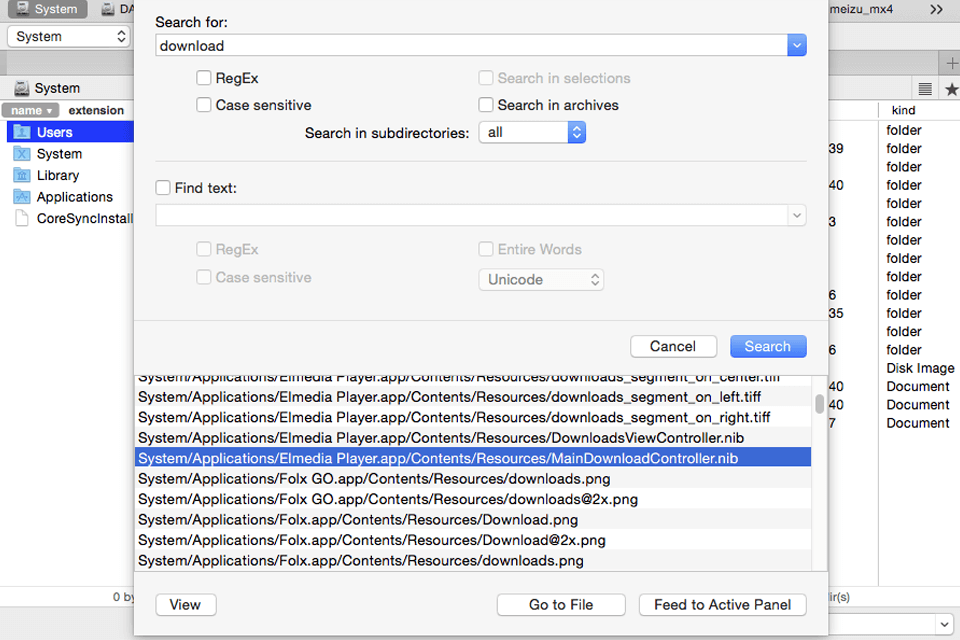Add new tab with plus icon
The width and height of the screenshot is (960, 640).
point(951,62)
